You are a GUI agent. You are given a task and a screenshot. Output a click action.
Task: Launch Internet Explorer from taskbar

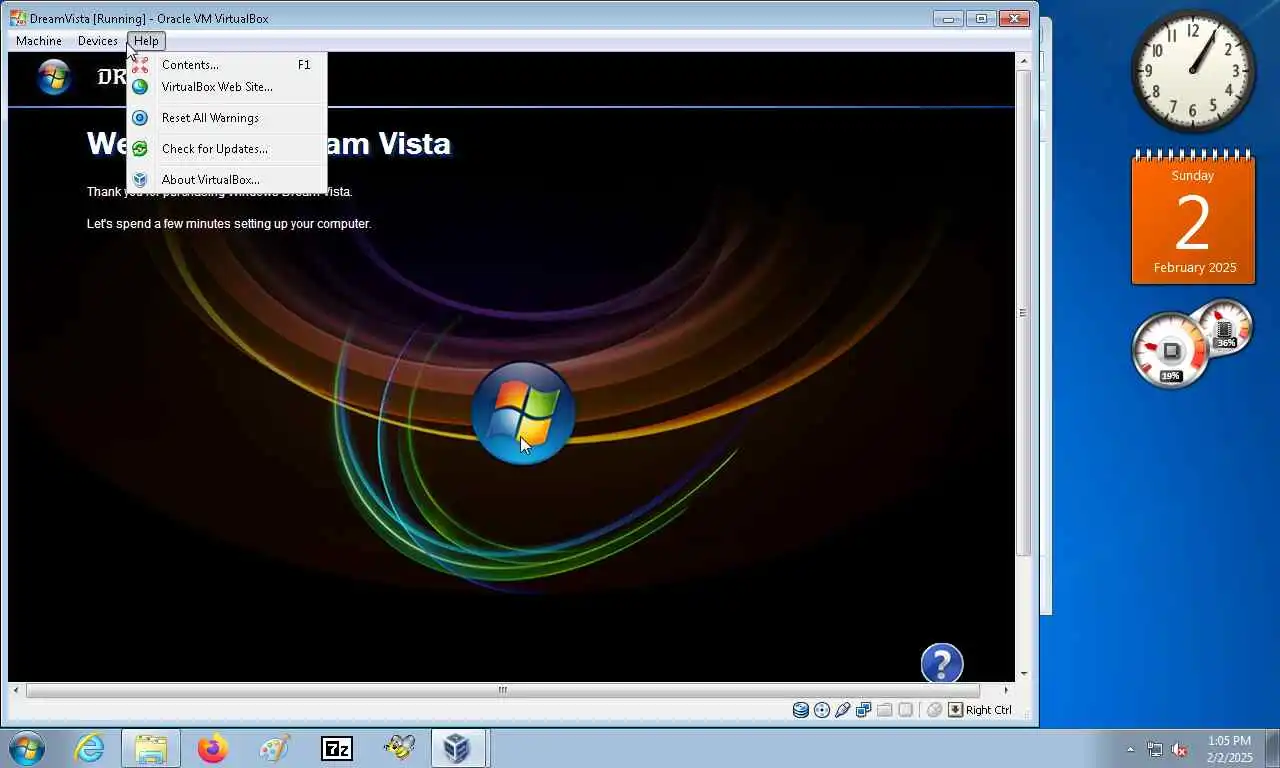click(89, 748)
